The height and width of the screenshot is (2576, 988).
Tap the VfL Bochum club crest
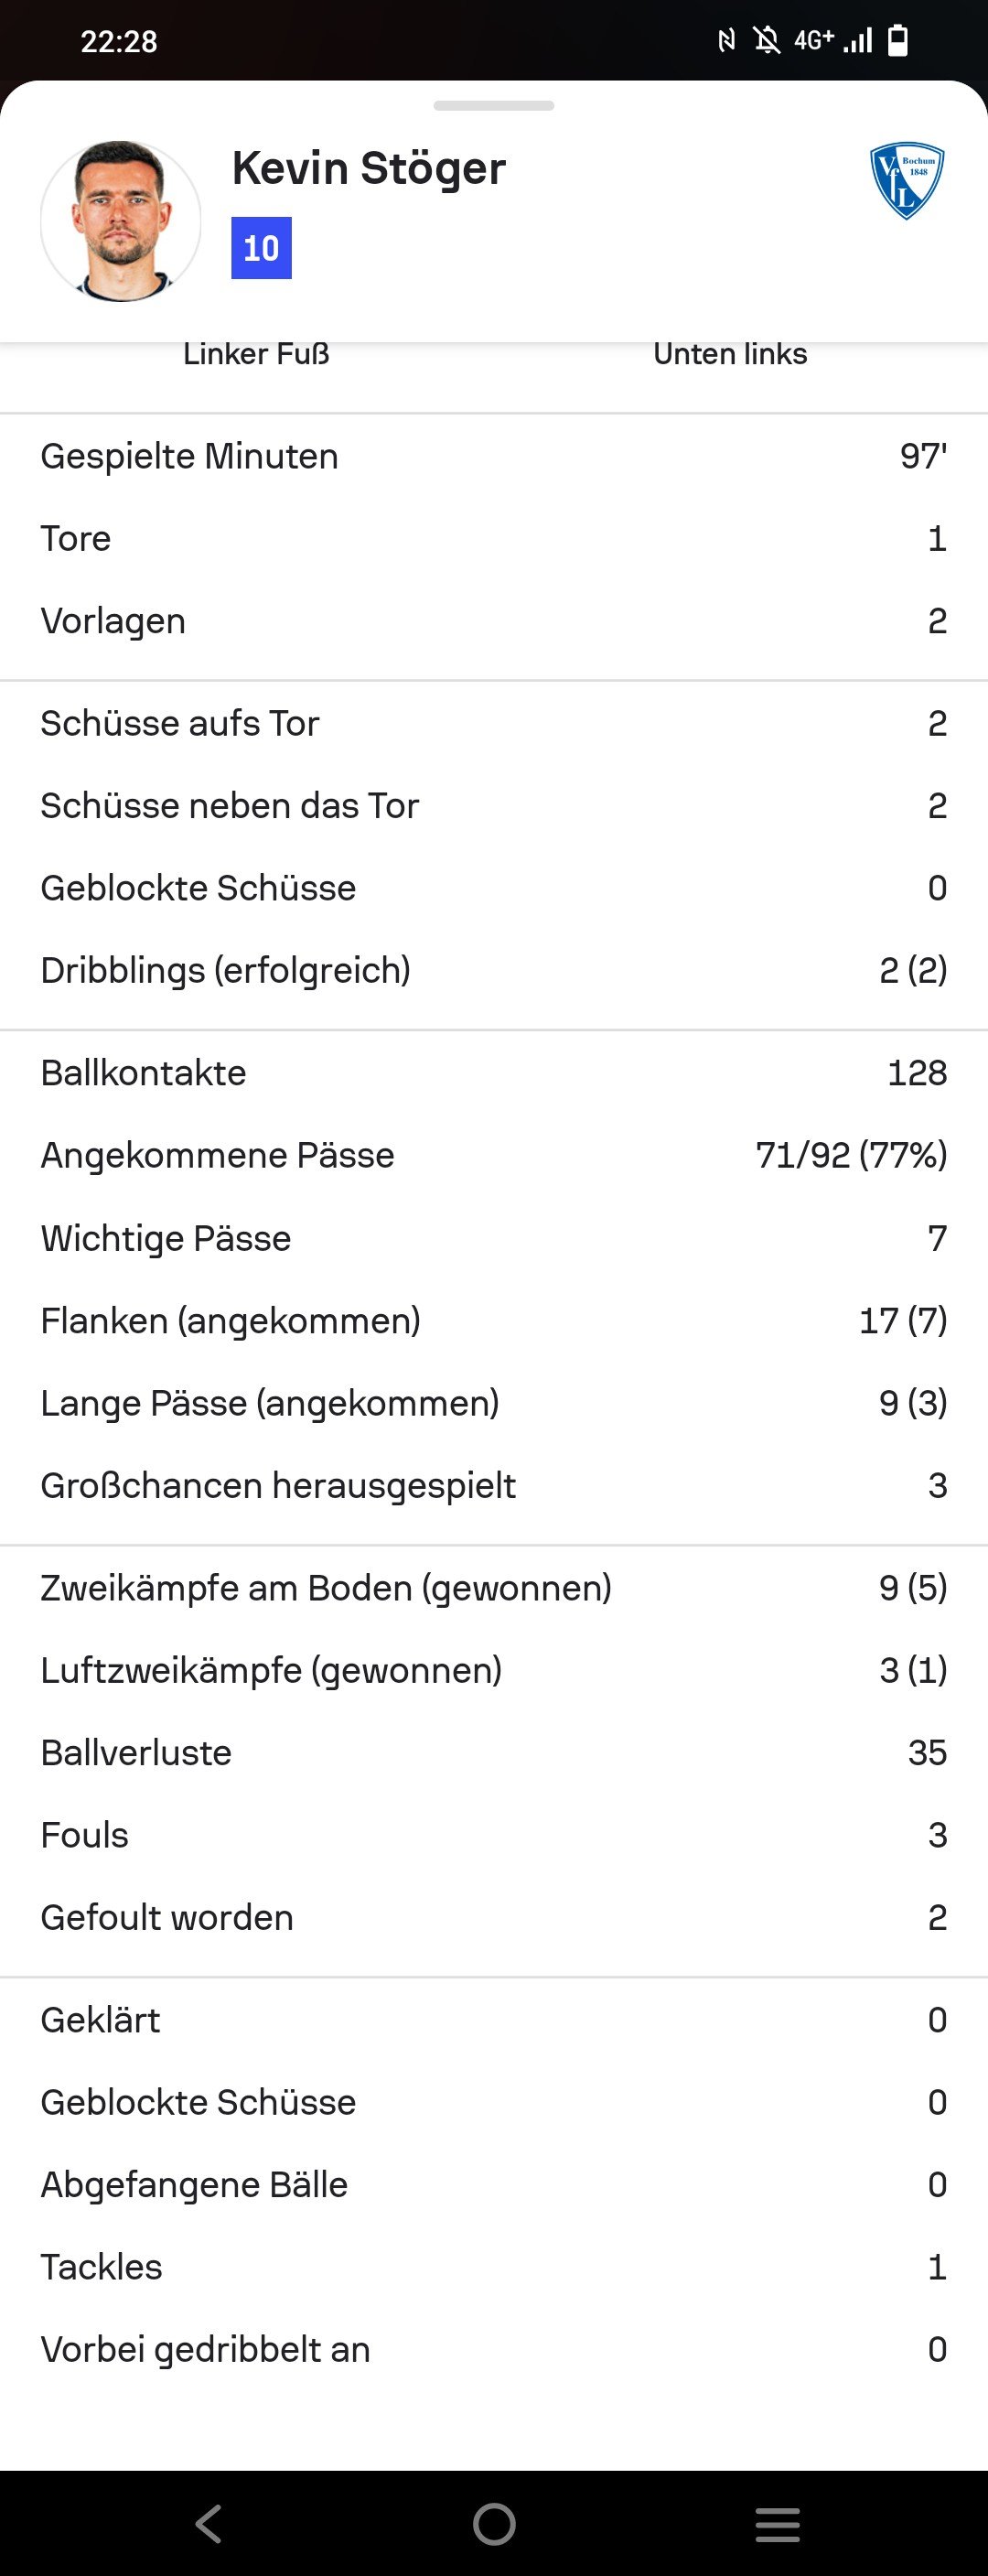click(907, 181)
